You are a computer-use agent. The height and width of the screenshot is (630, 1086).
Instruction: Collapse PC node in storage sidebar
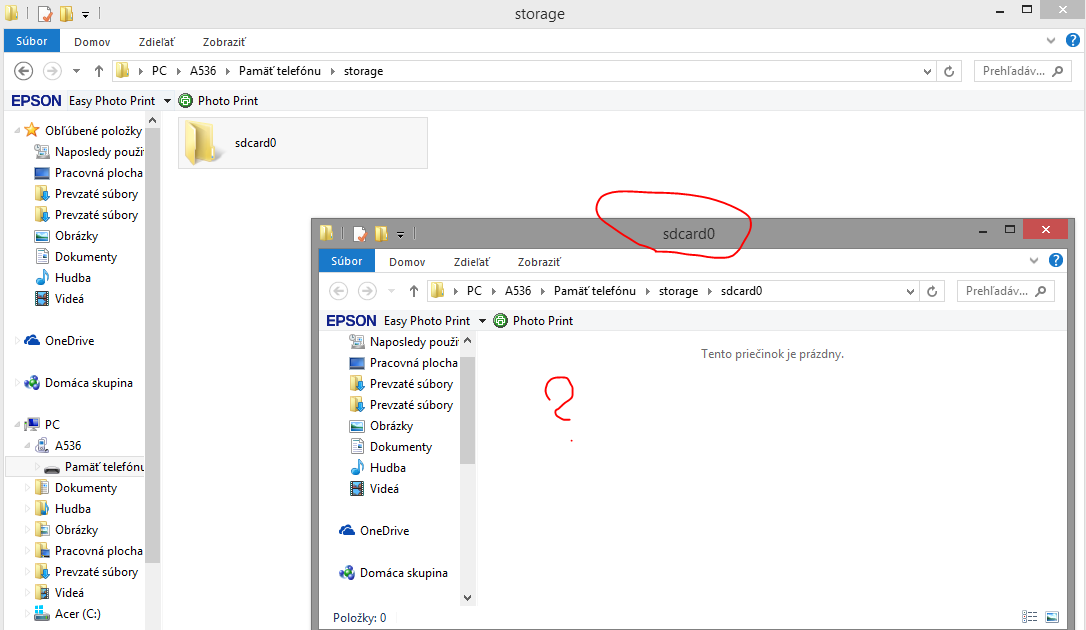(x=17, y=424)
